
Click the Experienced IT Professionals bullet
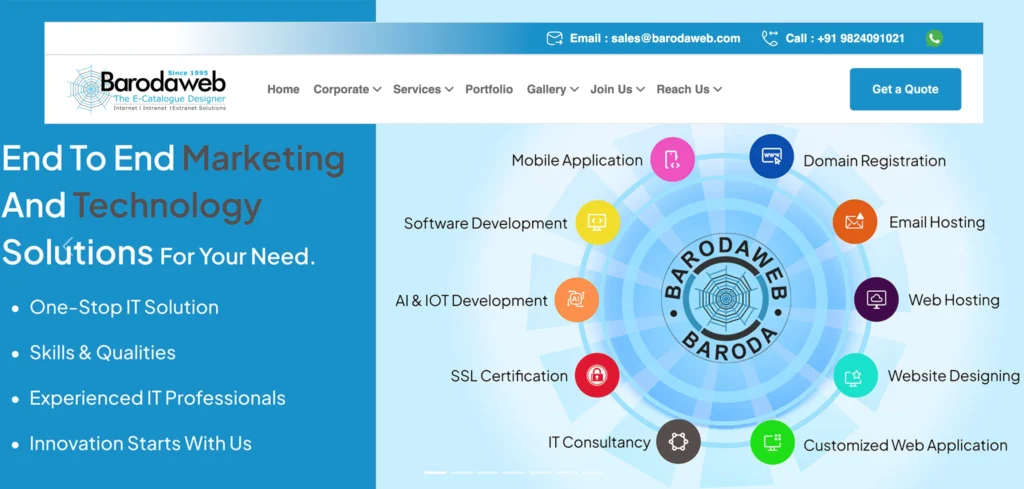click(x=157, y=398)
